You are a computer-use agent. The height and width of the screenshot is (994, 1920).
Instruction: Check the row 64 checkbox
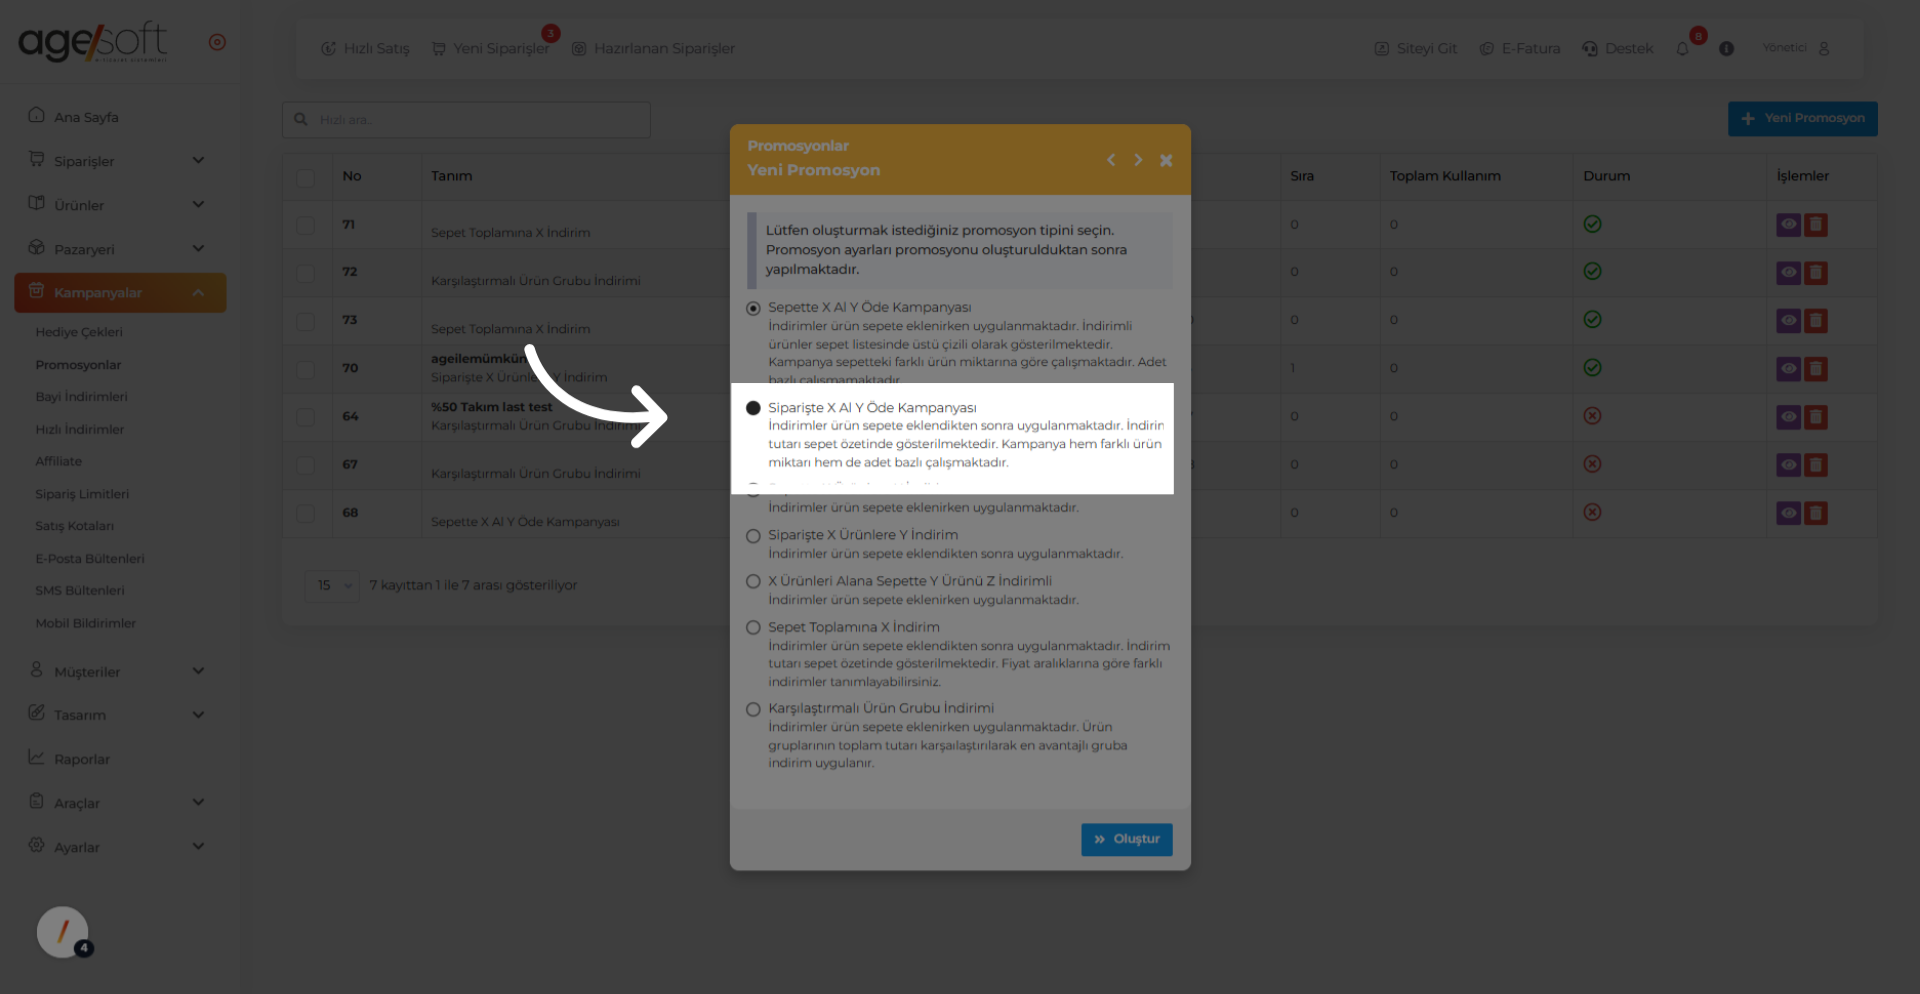306,417
